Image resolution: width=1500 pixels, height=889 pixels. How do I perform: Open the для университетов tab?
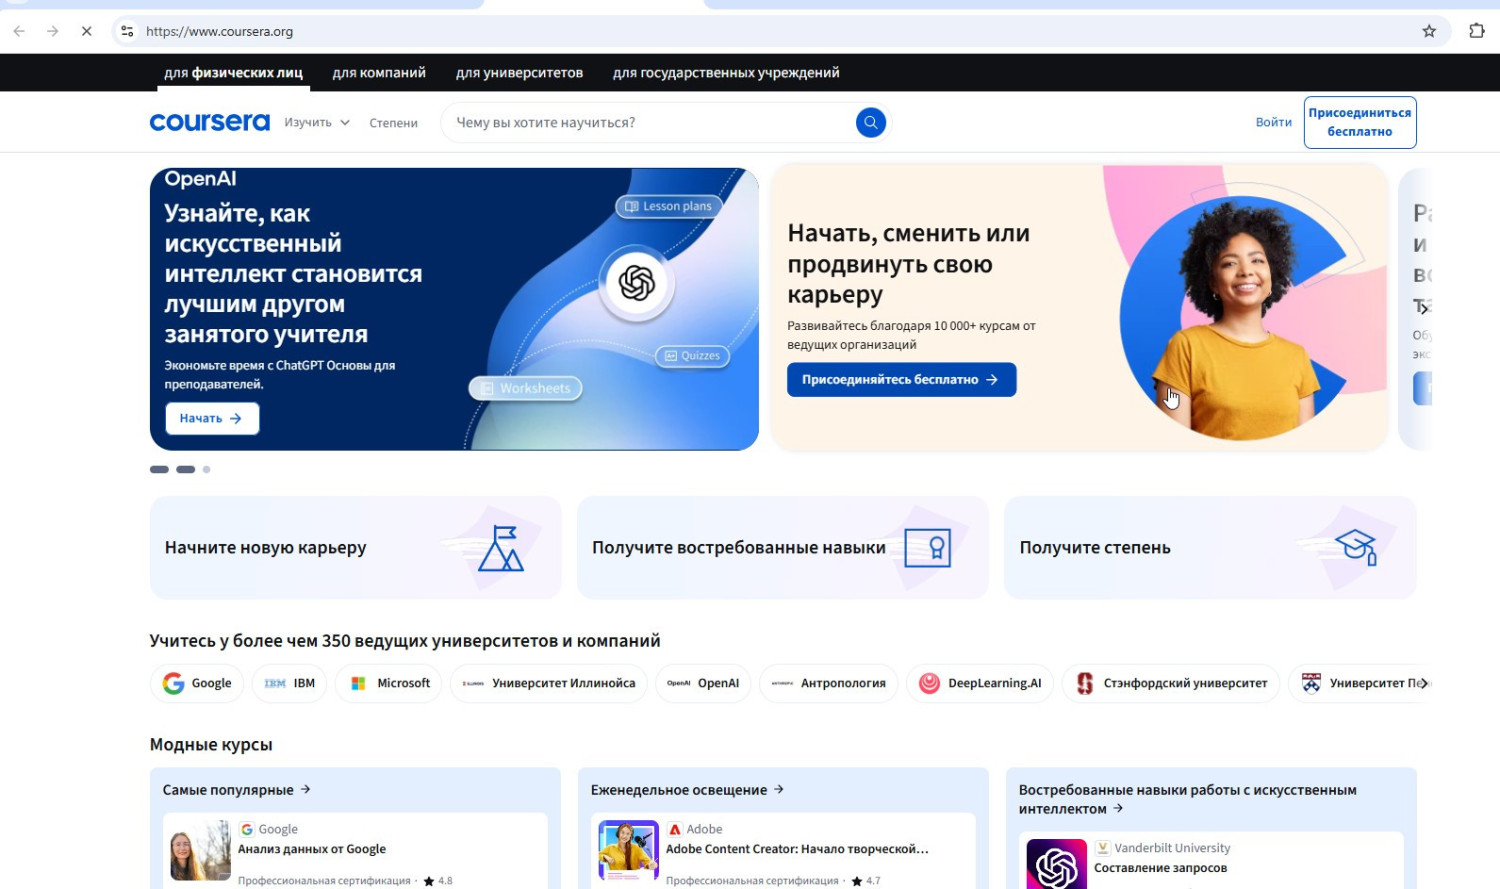[519, 73]
